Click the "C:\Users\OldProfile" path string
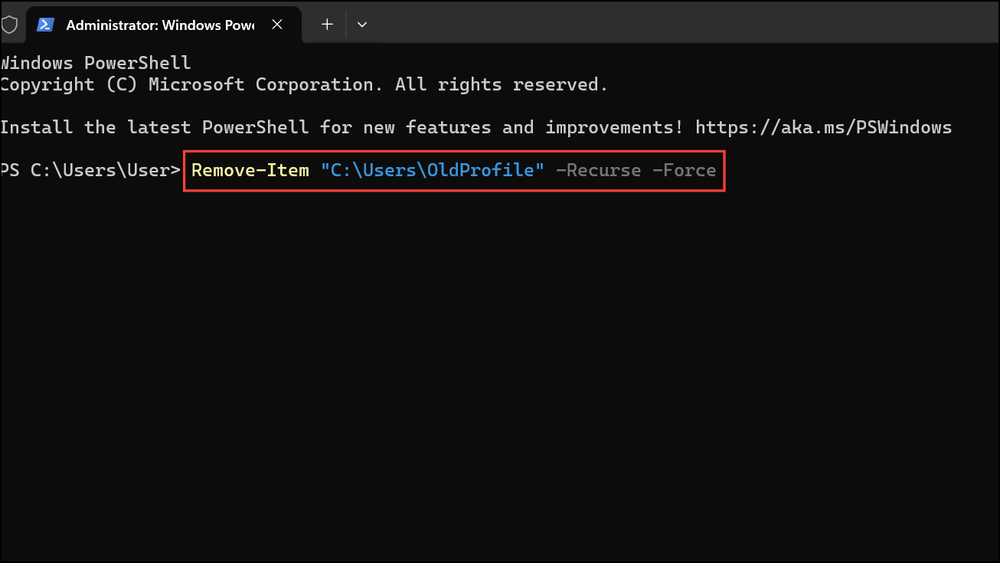This screenshot has width=1000, height=563. tap(432, 170)
